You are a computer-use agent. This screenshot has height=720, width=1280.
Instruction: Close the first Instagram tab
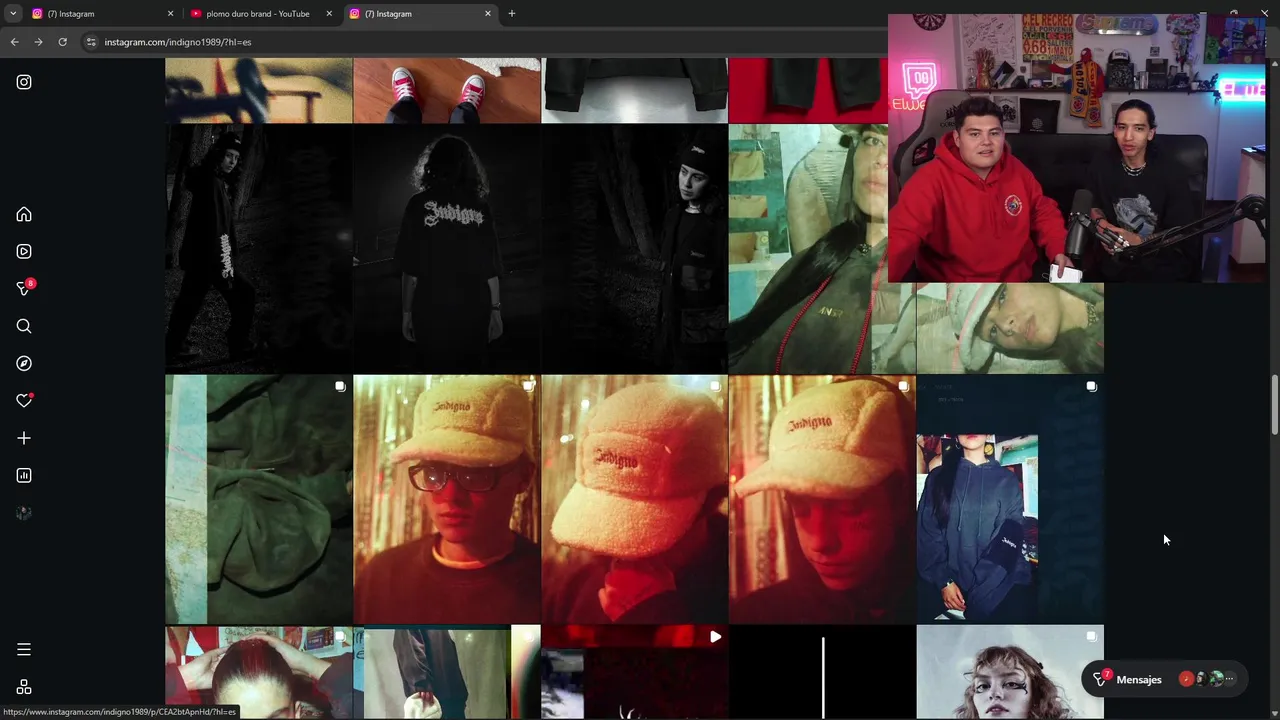tap(170, 14)
